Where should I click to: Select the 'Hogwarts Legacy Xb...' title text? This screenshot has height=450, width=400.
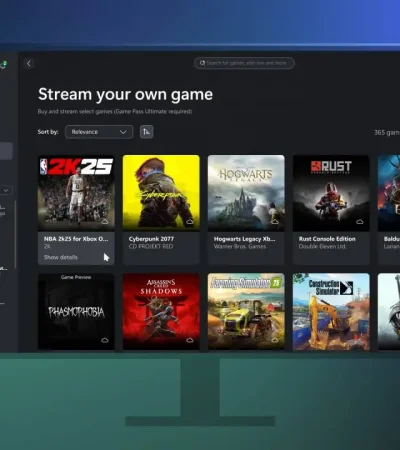[245, 239]
